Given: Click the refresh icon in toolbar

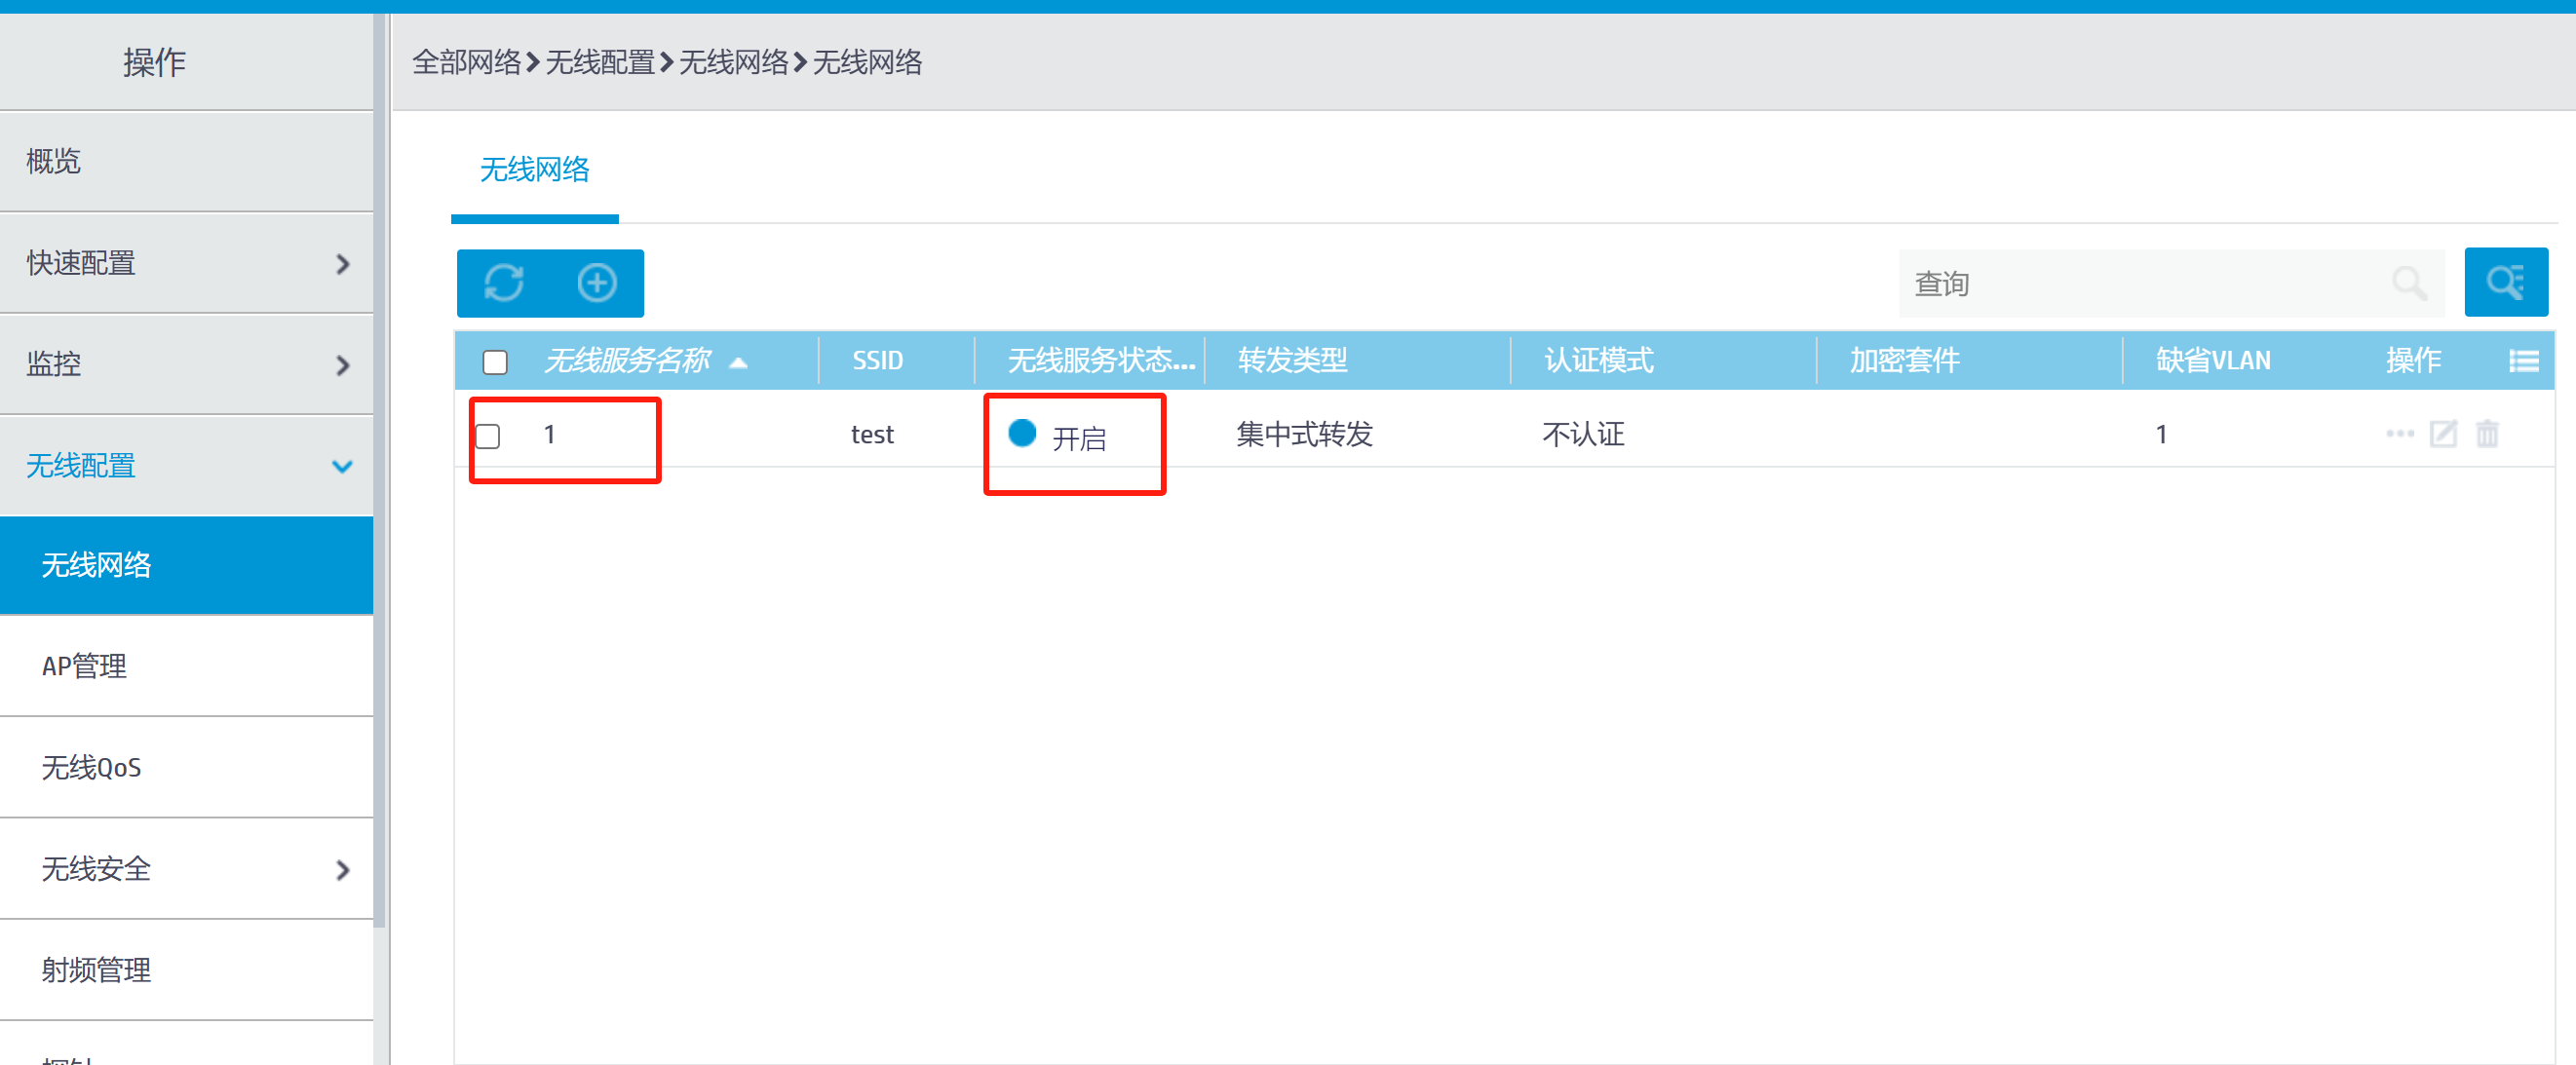Looking at the screenshot, I should pyautogui.click(x=503, y=283).
